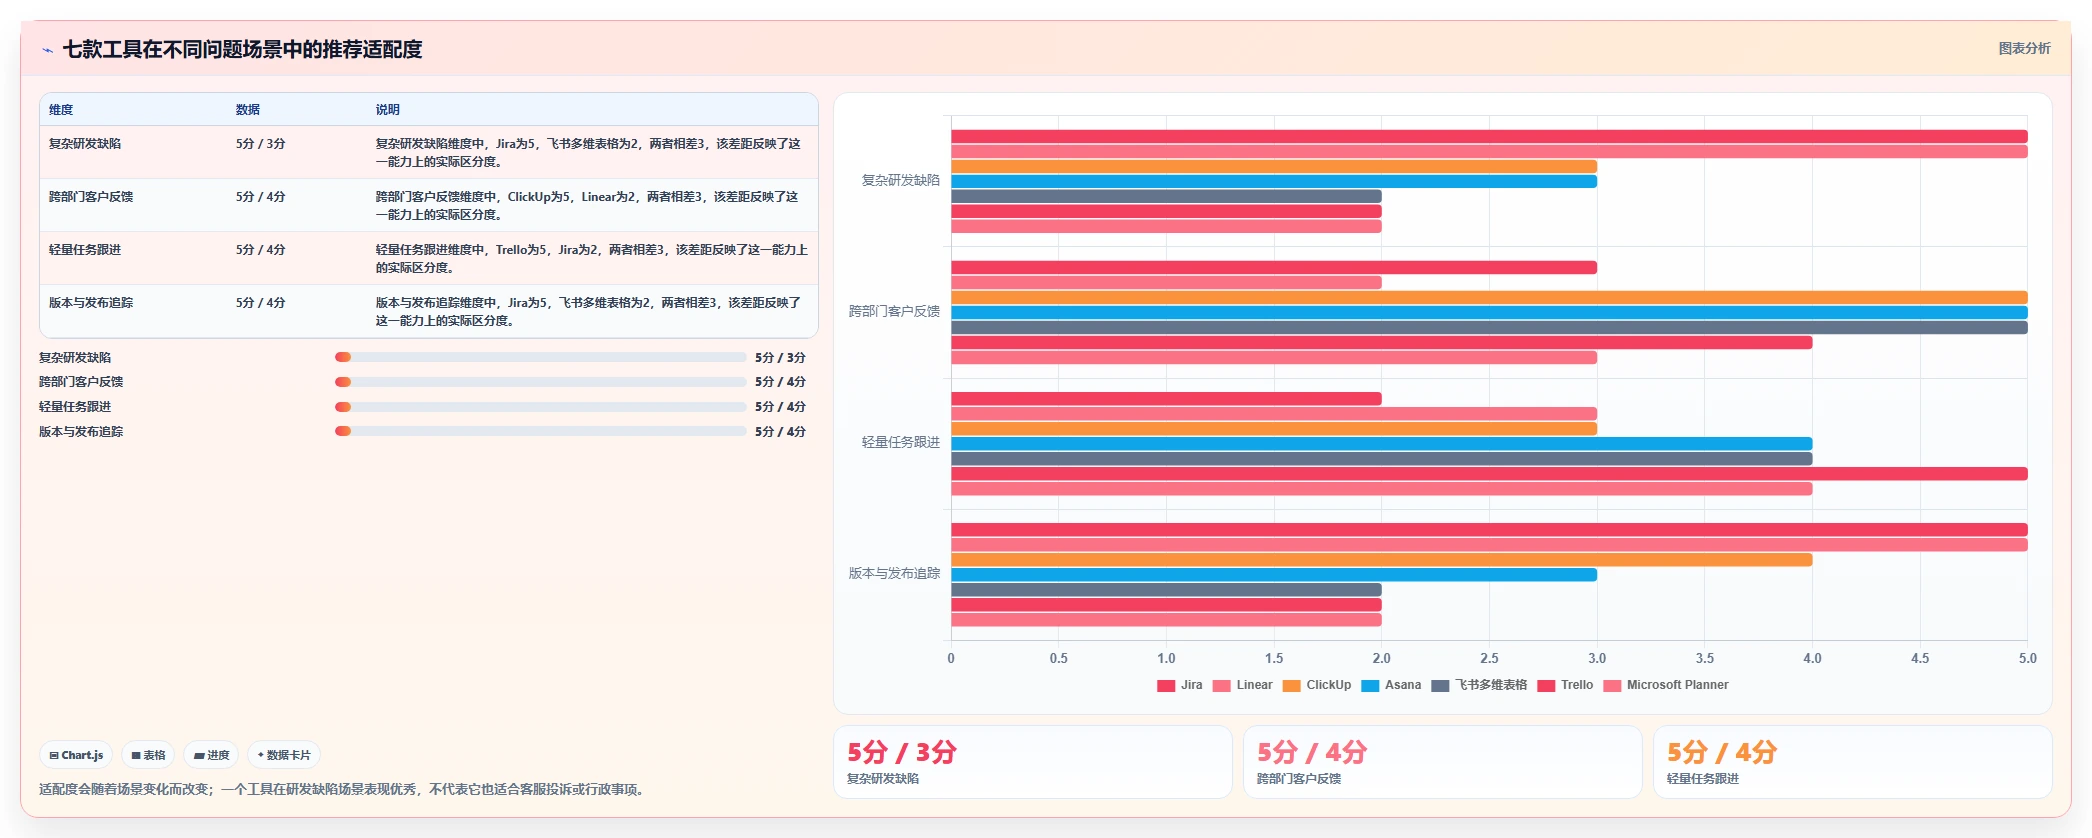Click the top Jira bar in 复杂研发缺陷 group

pos(1489,137)
